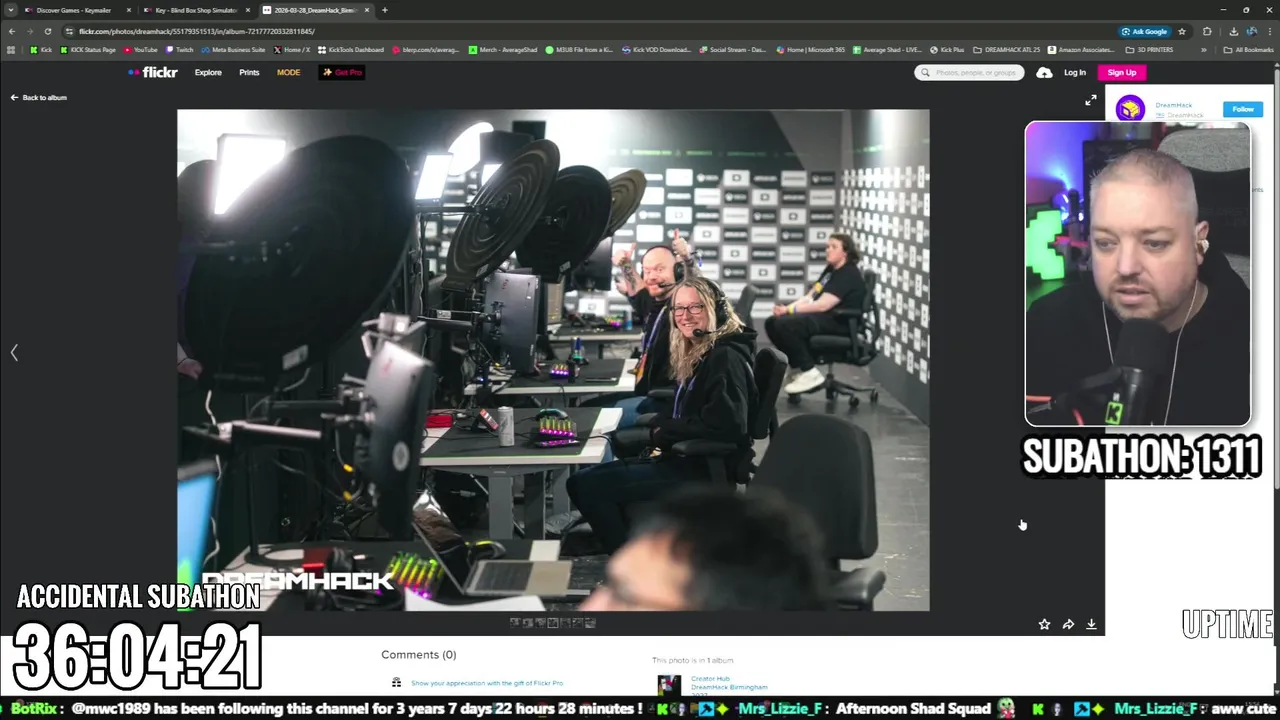Open the browser profile avatar
This screenshot has width=1280, height=720.
point(1252,31)
